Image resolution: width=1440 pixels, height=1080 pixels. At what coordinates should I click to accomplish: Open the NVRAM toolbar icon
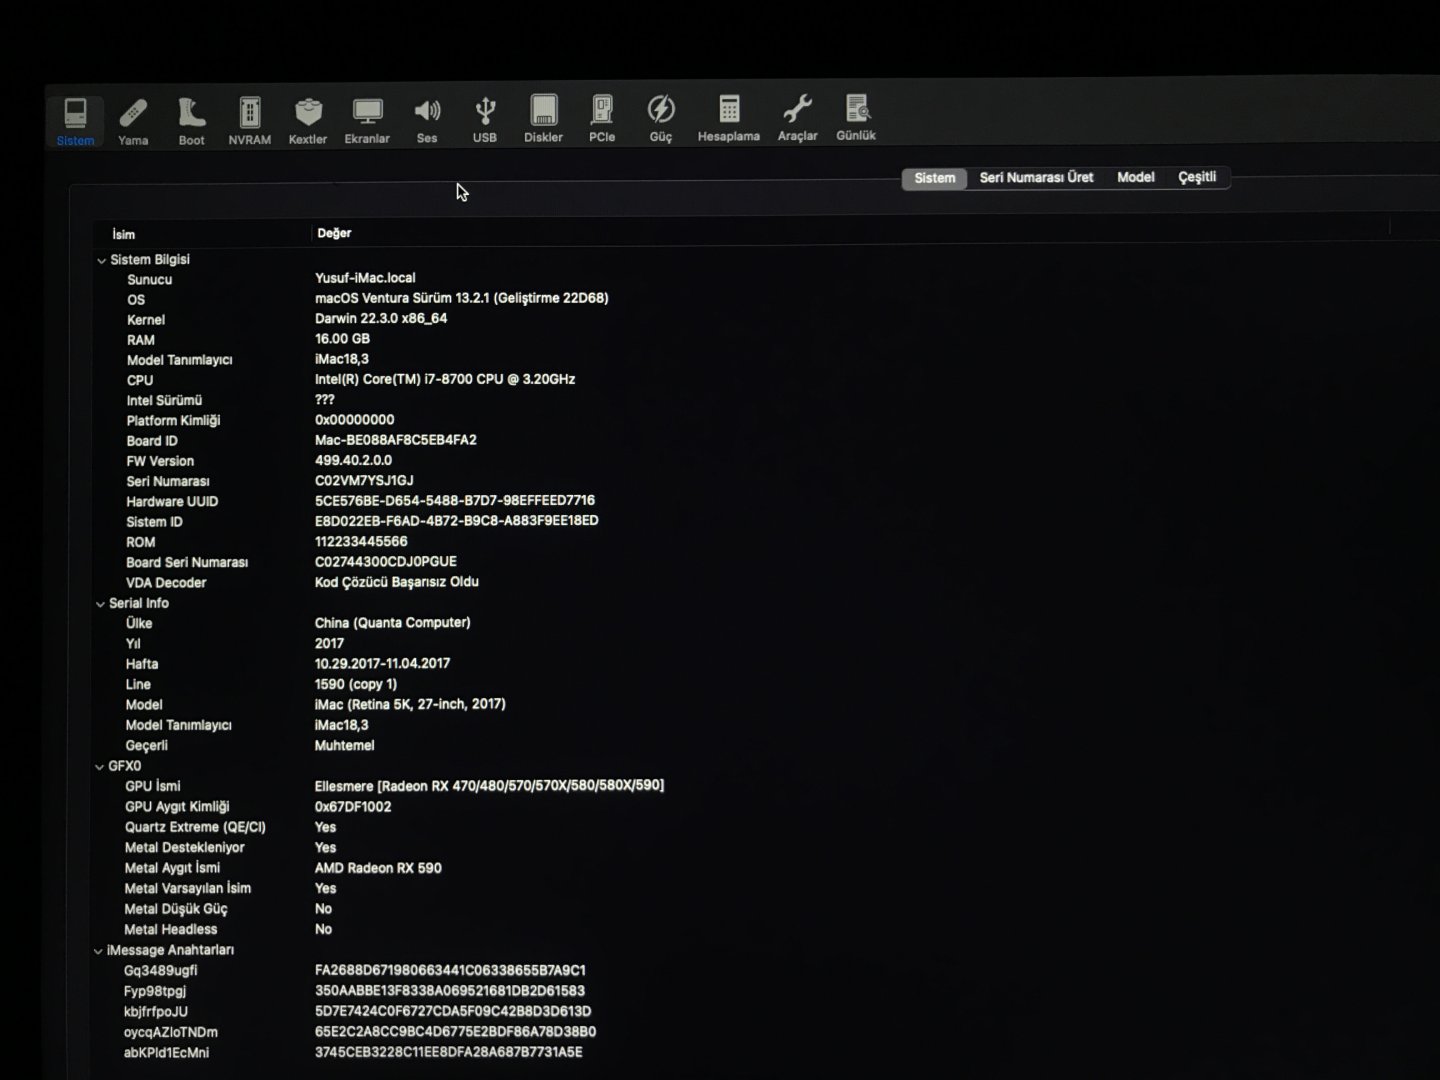click(x=250, y=122)
